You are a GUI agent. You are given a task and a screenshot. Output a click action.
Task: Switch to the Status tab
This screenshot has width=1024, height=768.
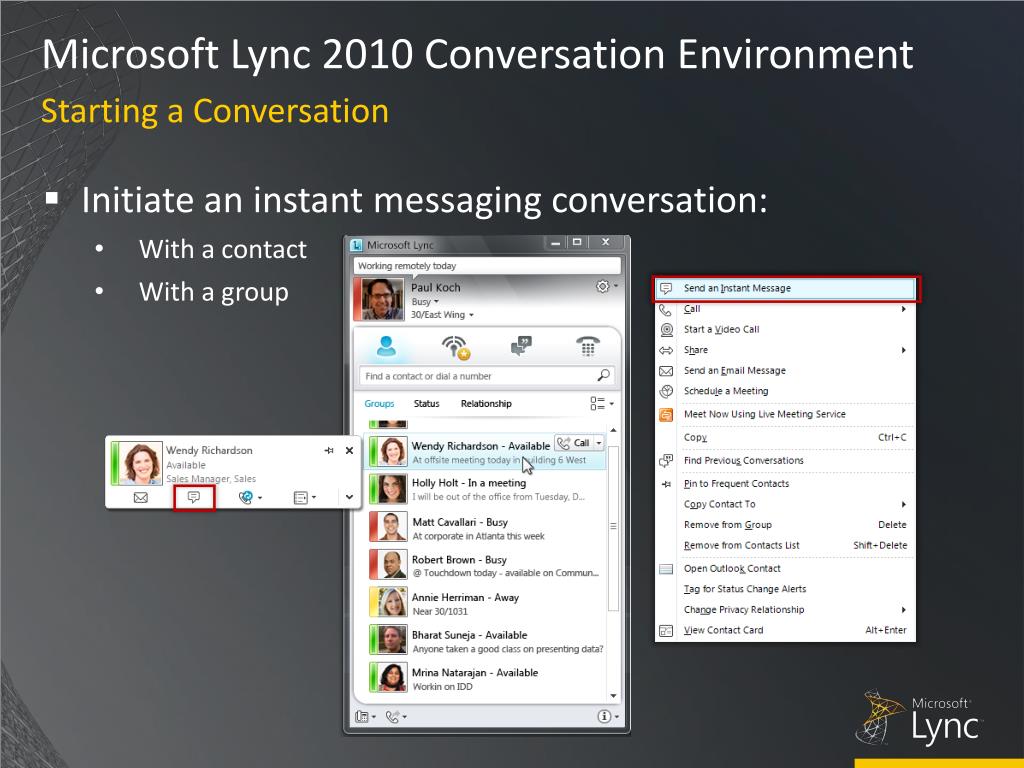pos(426,404)
